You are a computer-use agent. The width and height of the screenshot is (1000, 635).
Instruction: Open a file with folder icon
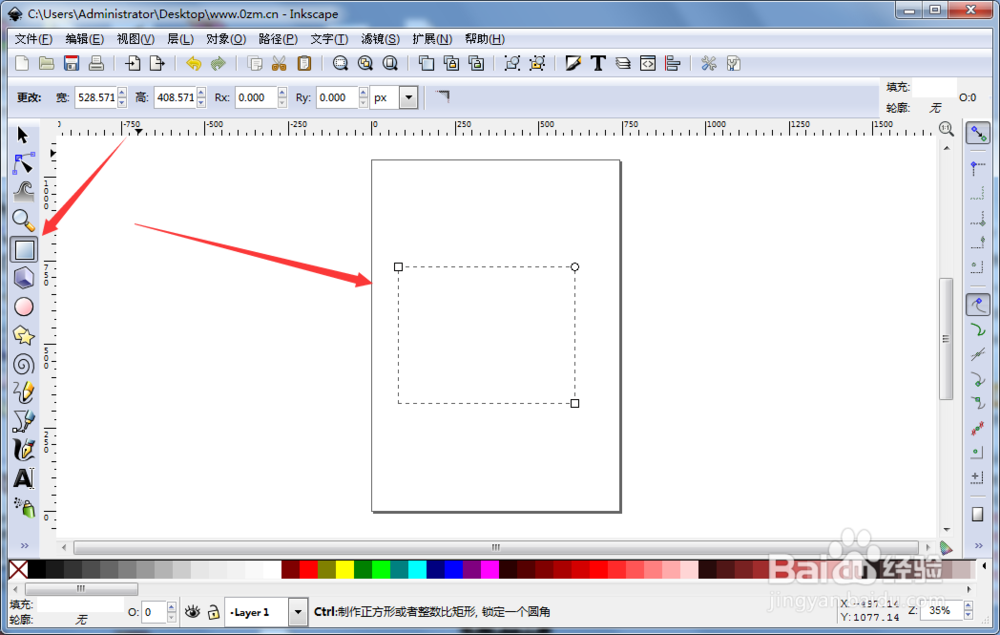(46, 63)
